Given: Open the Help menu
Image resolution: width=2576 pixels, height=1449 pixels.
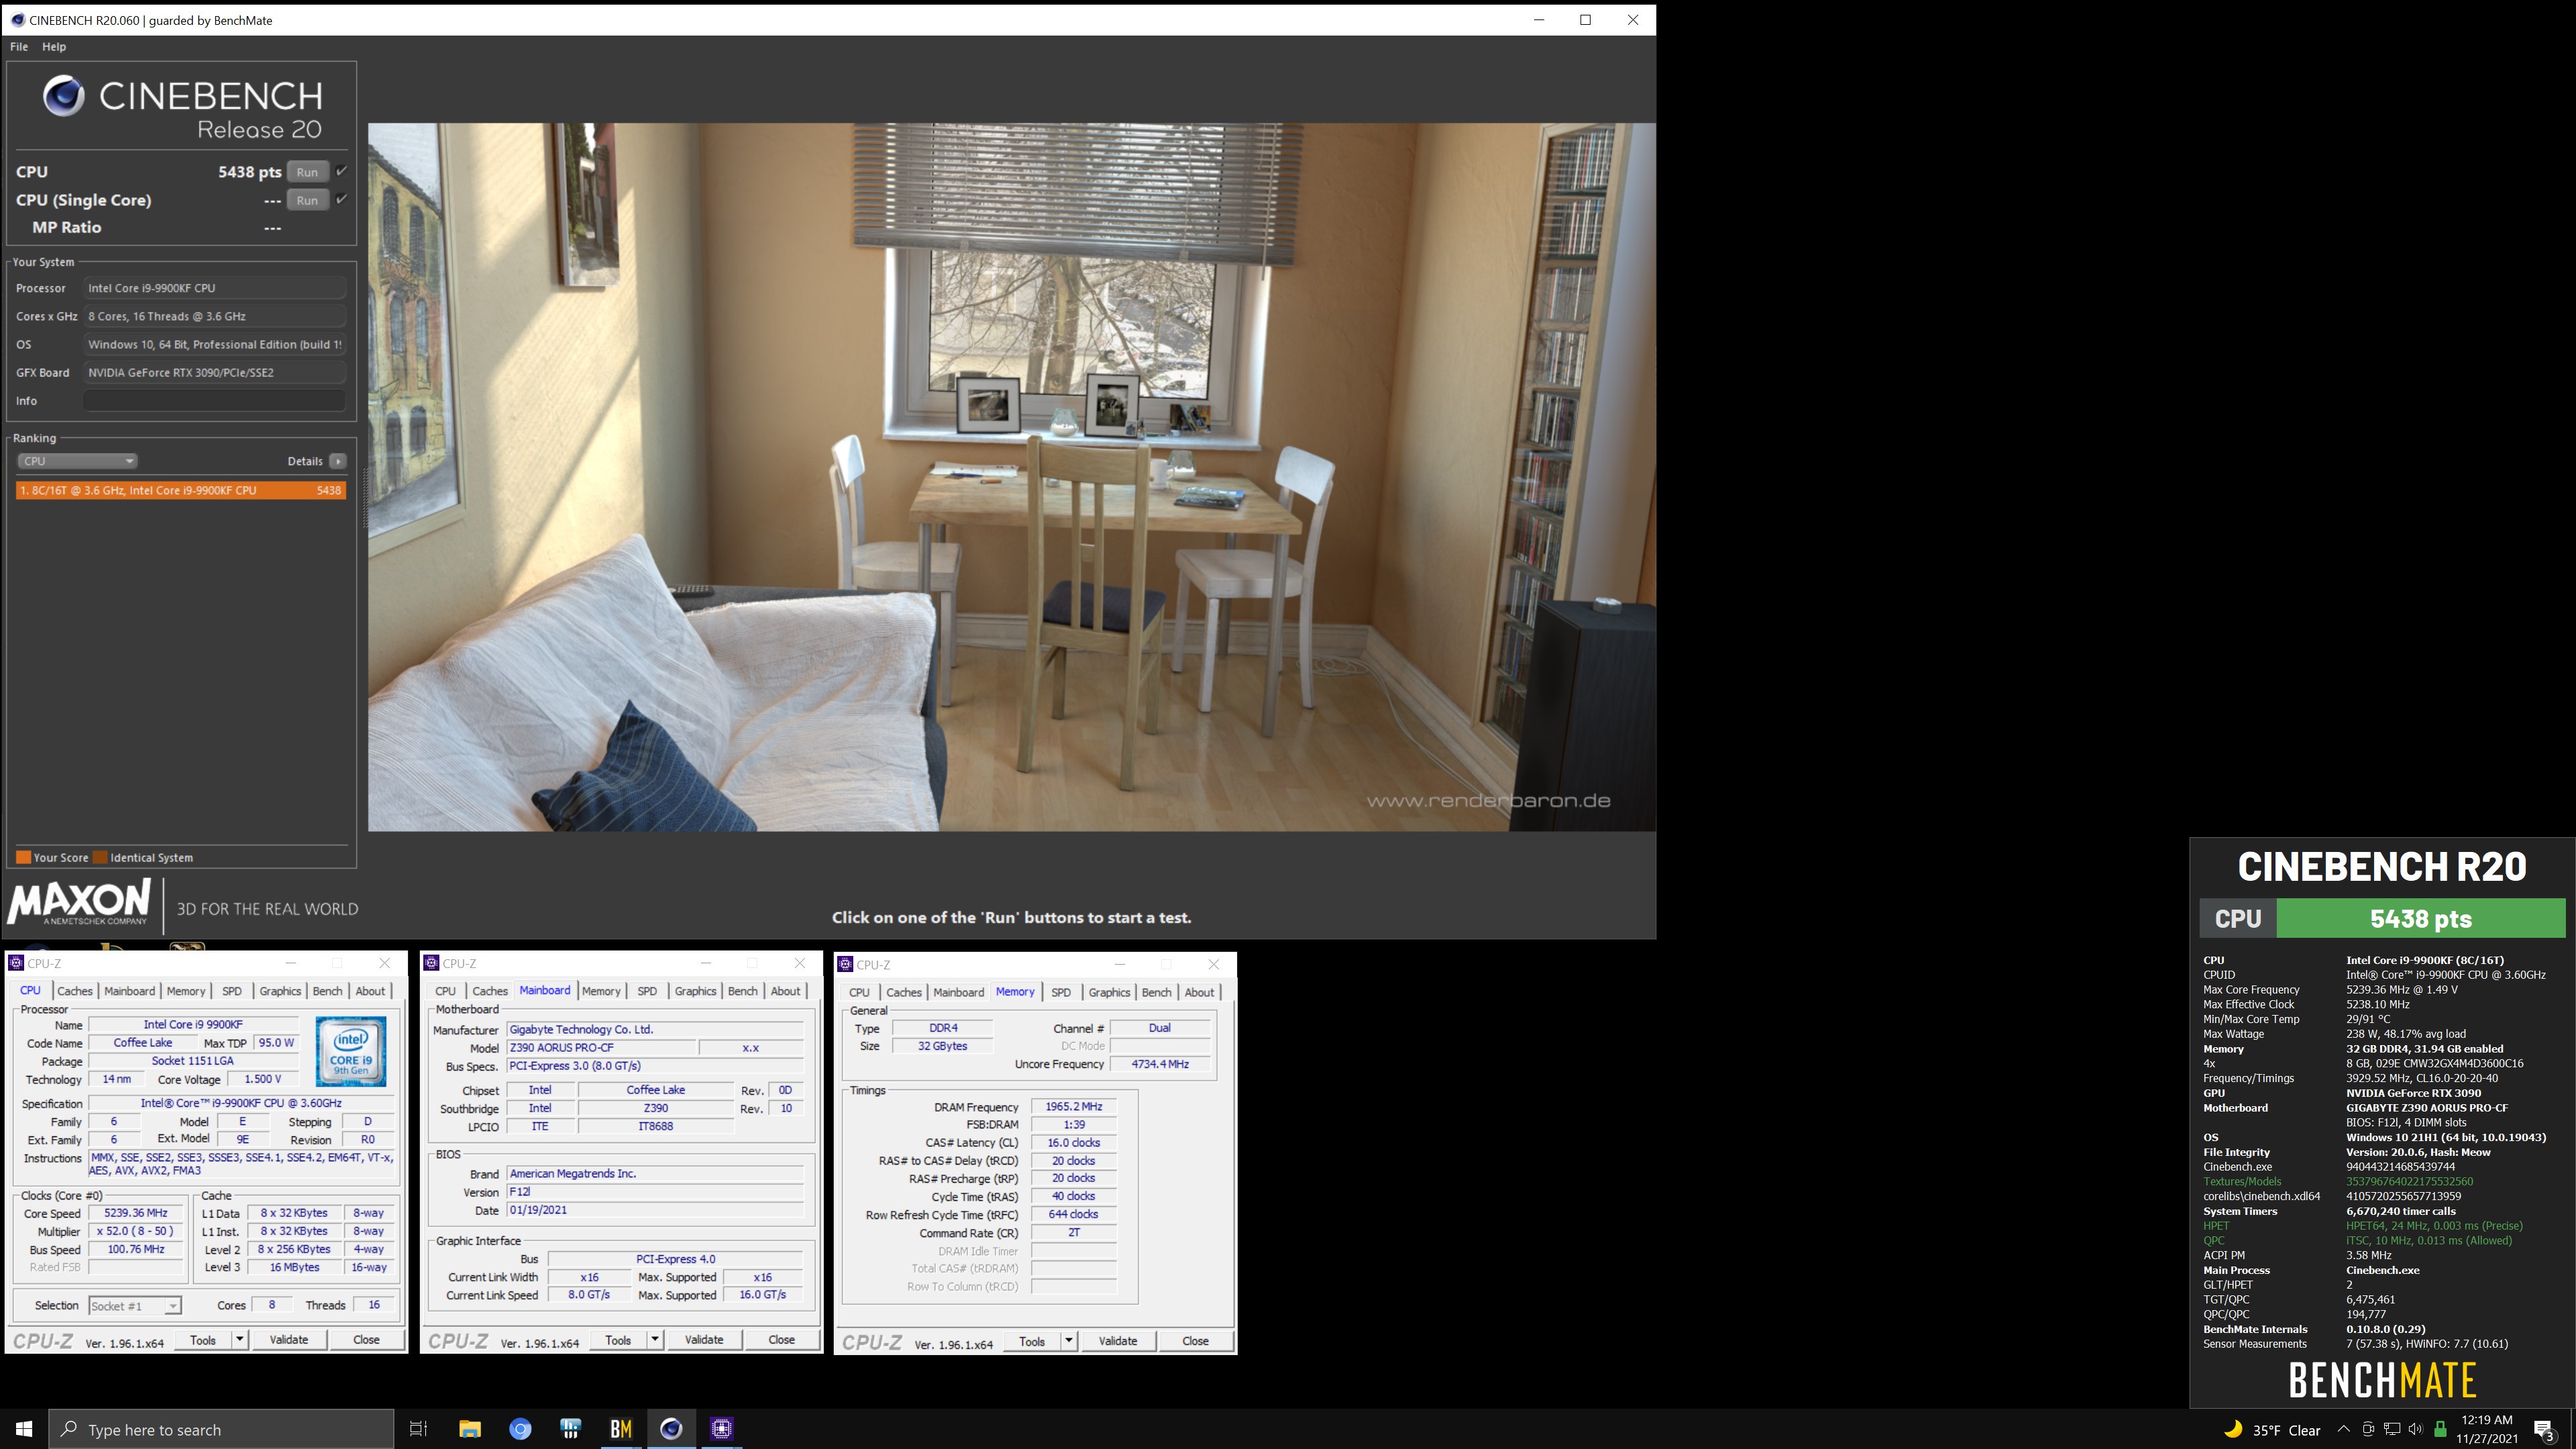Looking at the screenshot, I should (54, 47).
